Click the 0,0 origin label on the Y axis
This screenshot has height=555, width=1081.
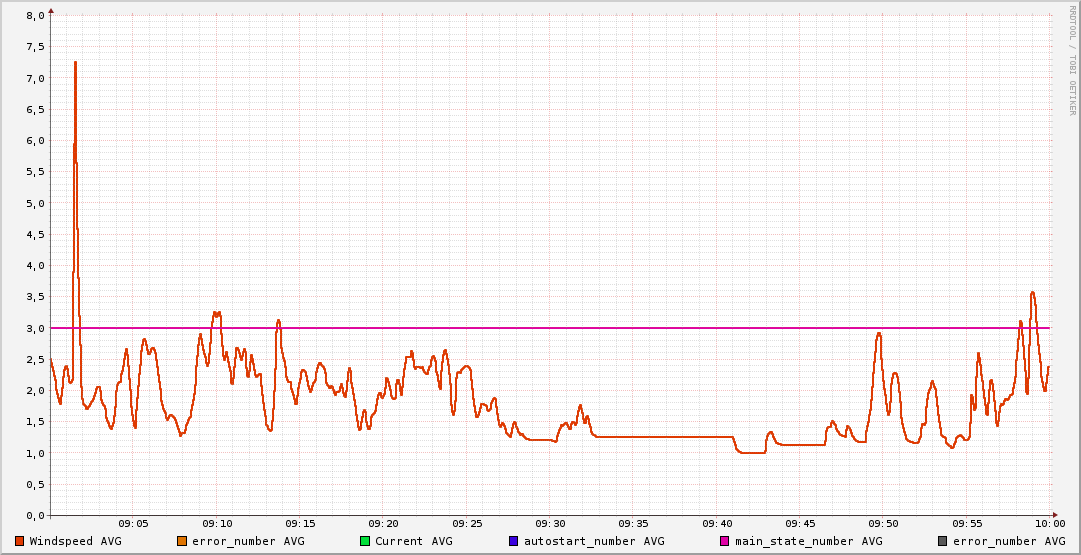pos(34,516)
